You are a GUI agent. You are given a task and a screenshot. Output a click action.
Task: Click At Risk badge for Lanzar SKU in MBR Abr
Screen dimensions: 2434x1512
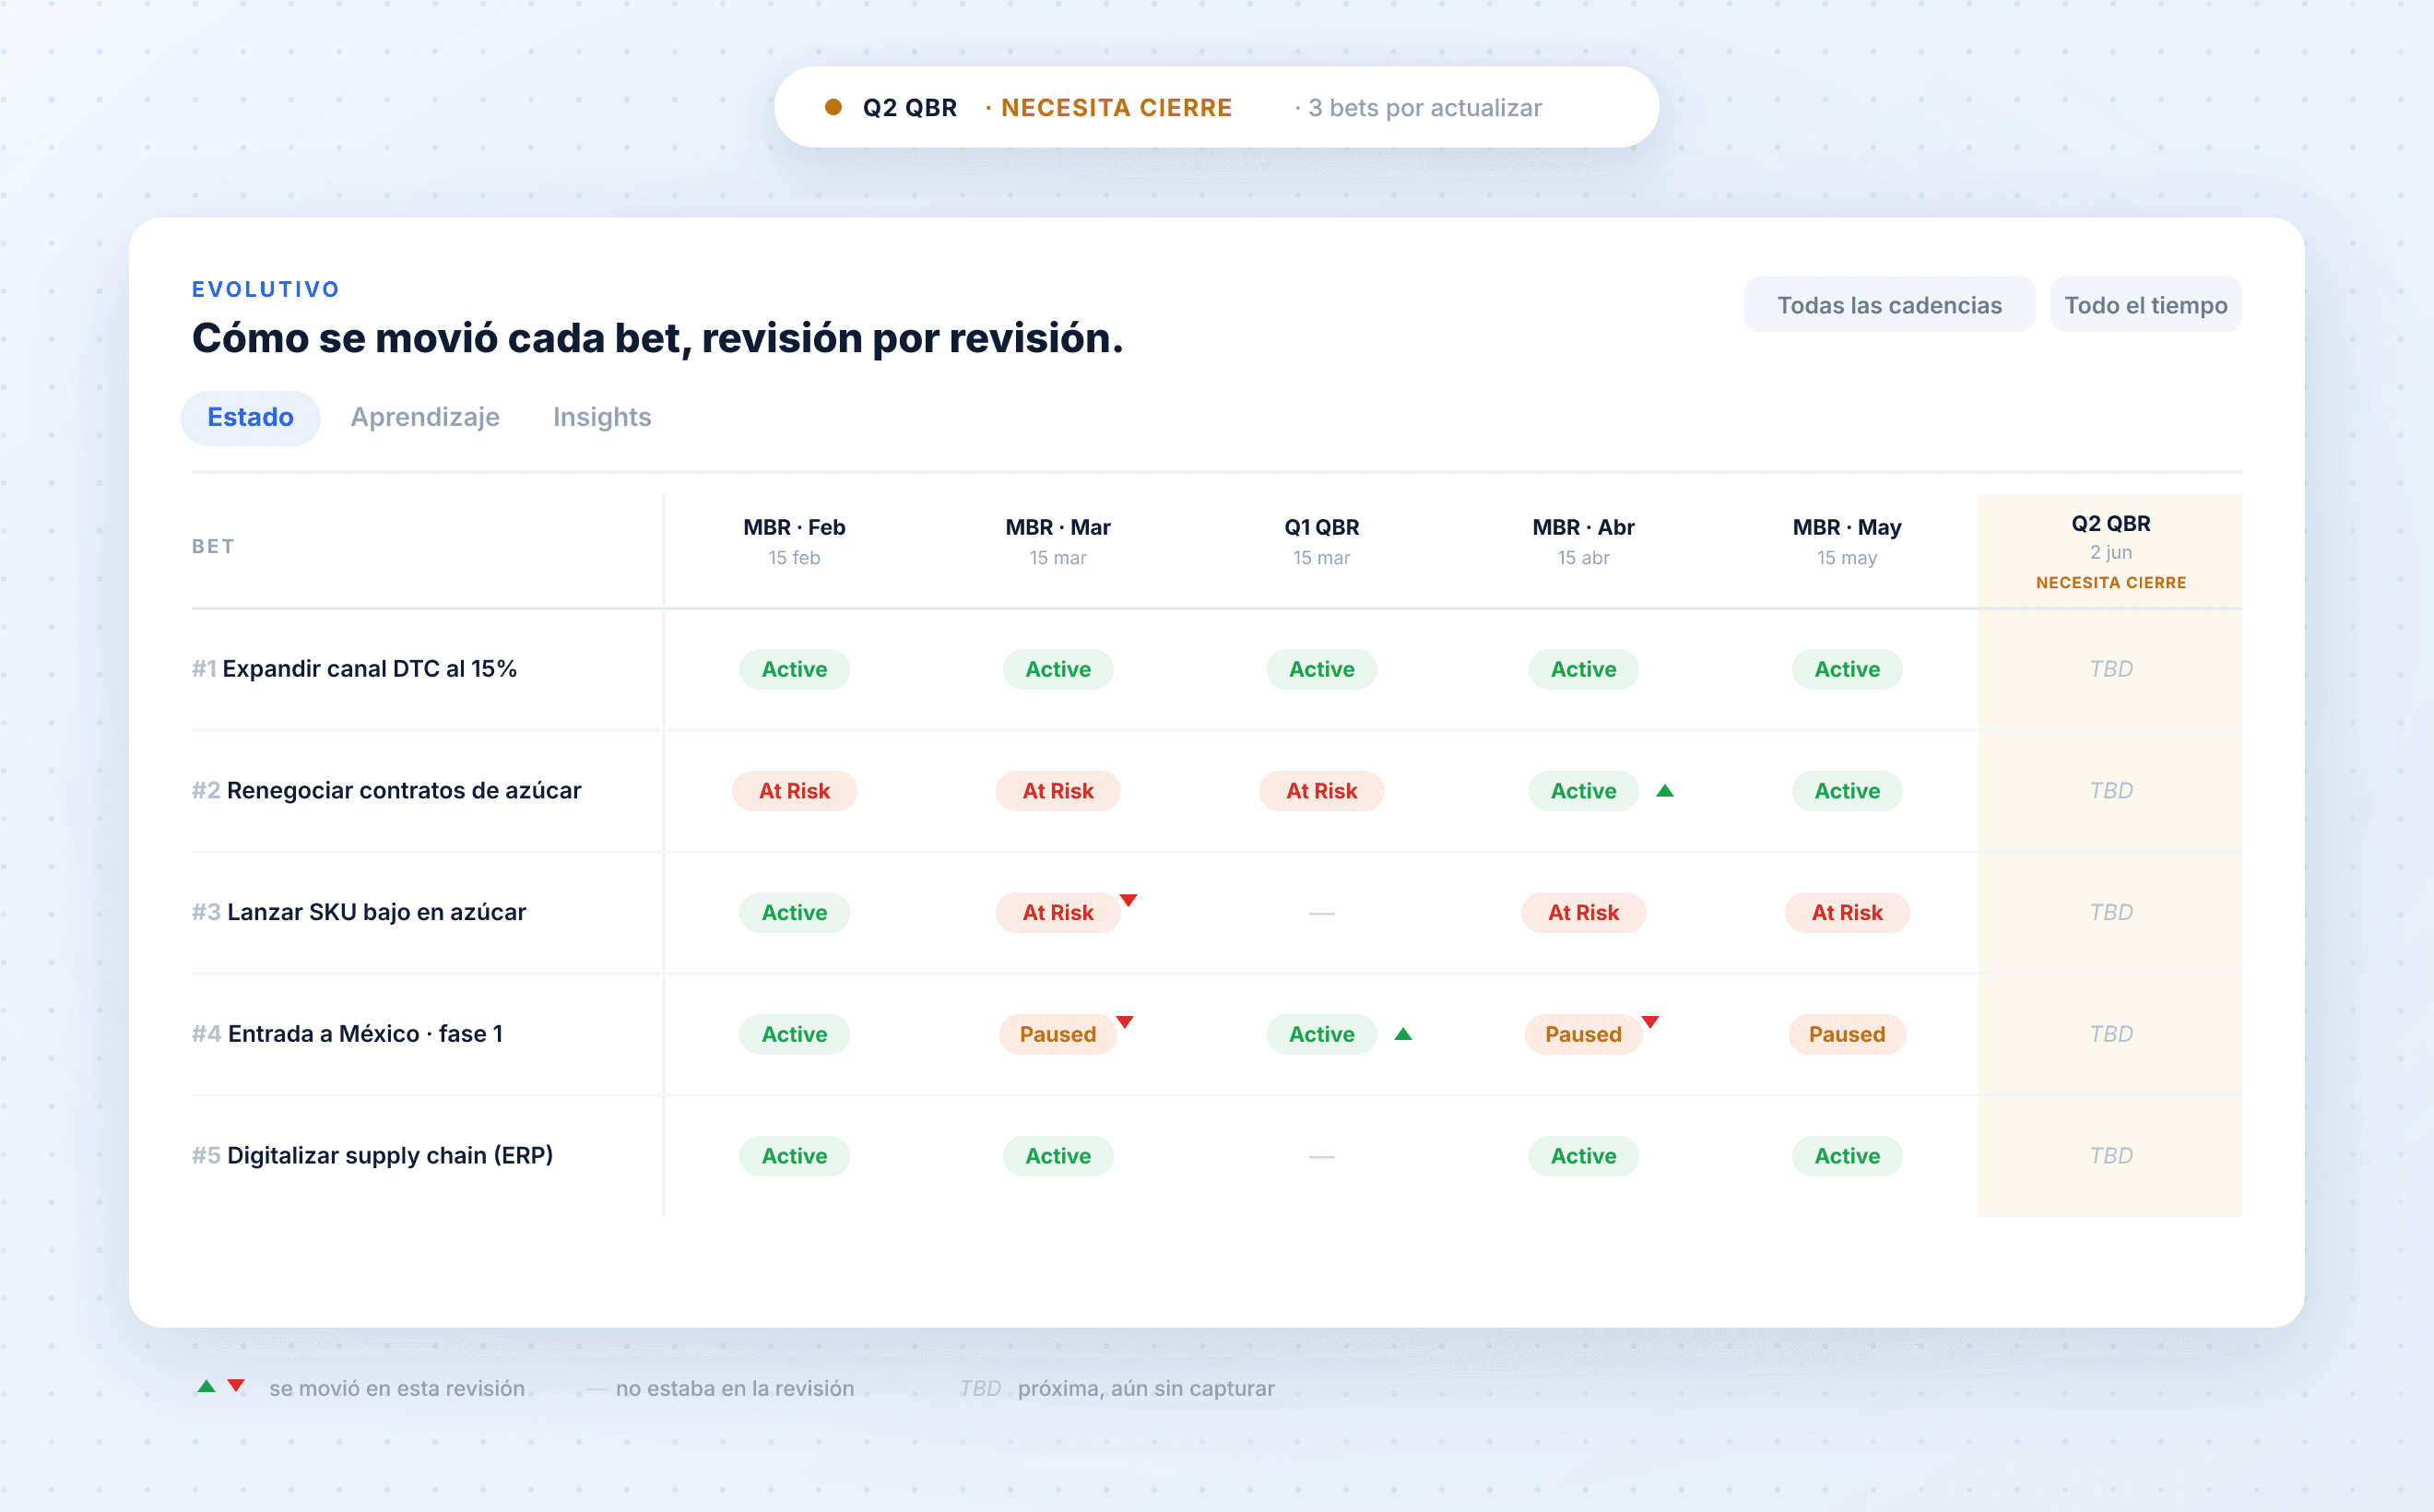pos(1584,912)
